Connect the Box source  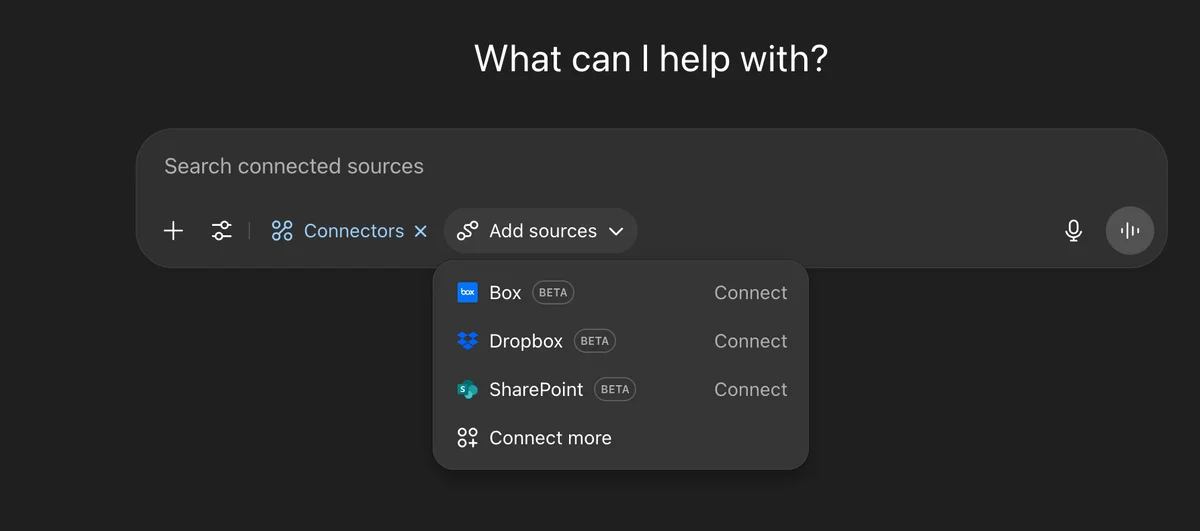coord(751,293)
